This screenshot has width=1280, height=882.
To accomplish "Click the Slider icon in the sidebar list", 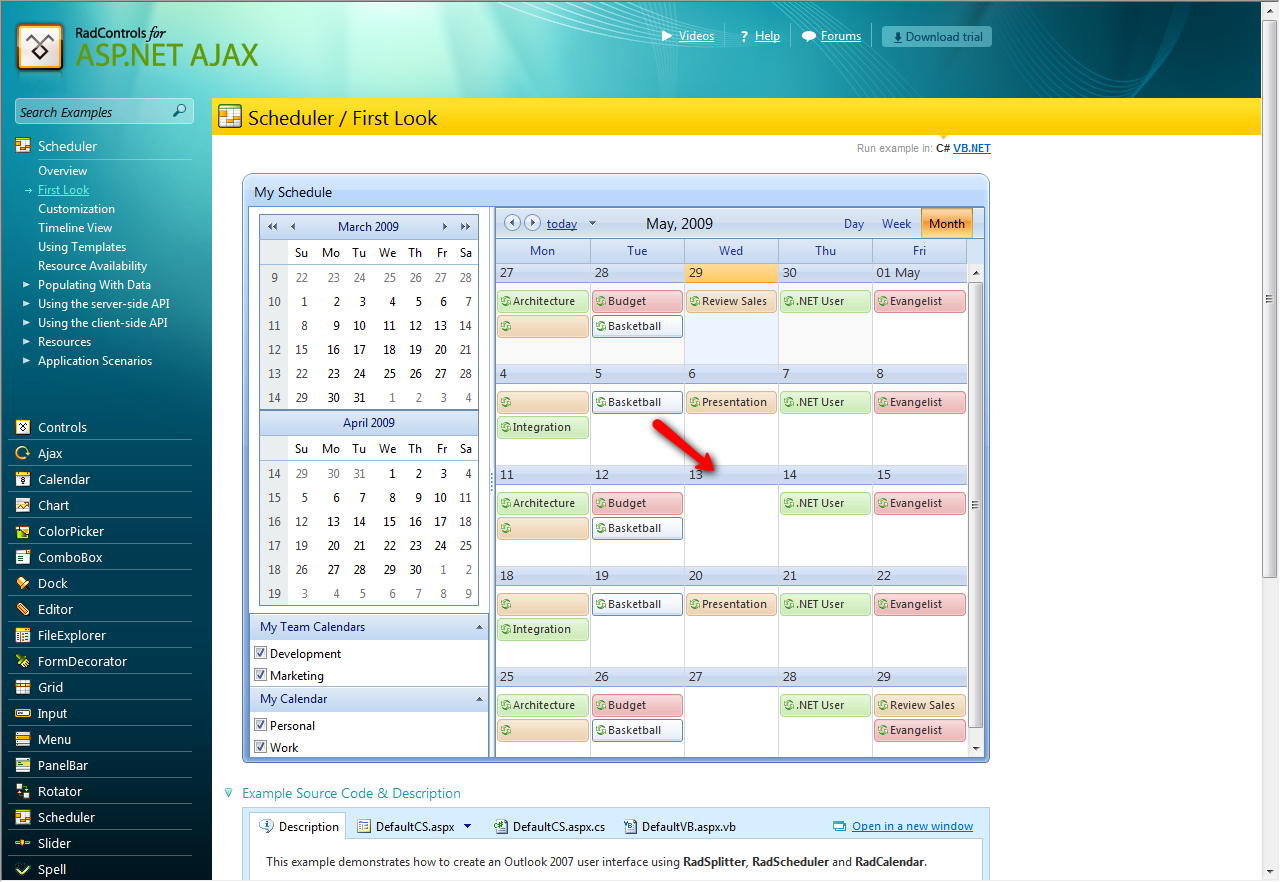I will tap(23, 843).
